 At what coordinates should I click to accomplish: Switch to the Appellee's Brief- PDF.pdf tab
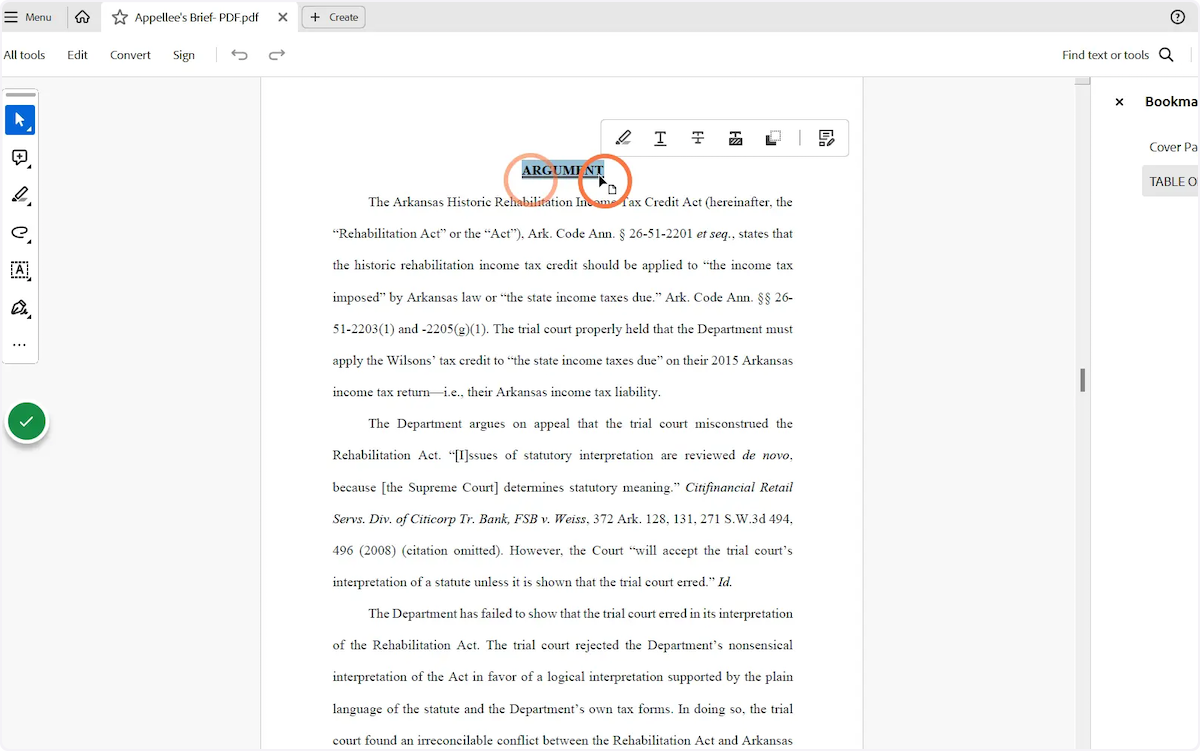point(198,17)
